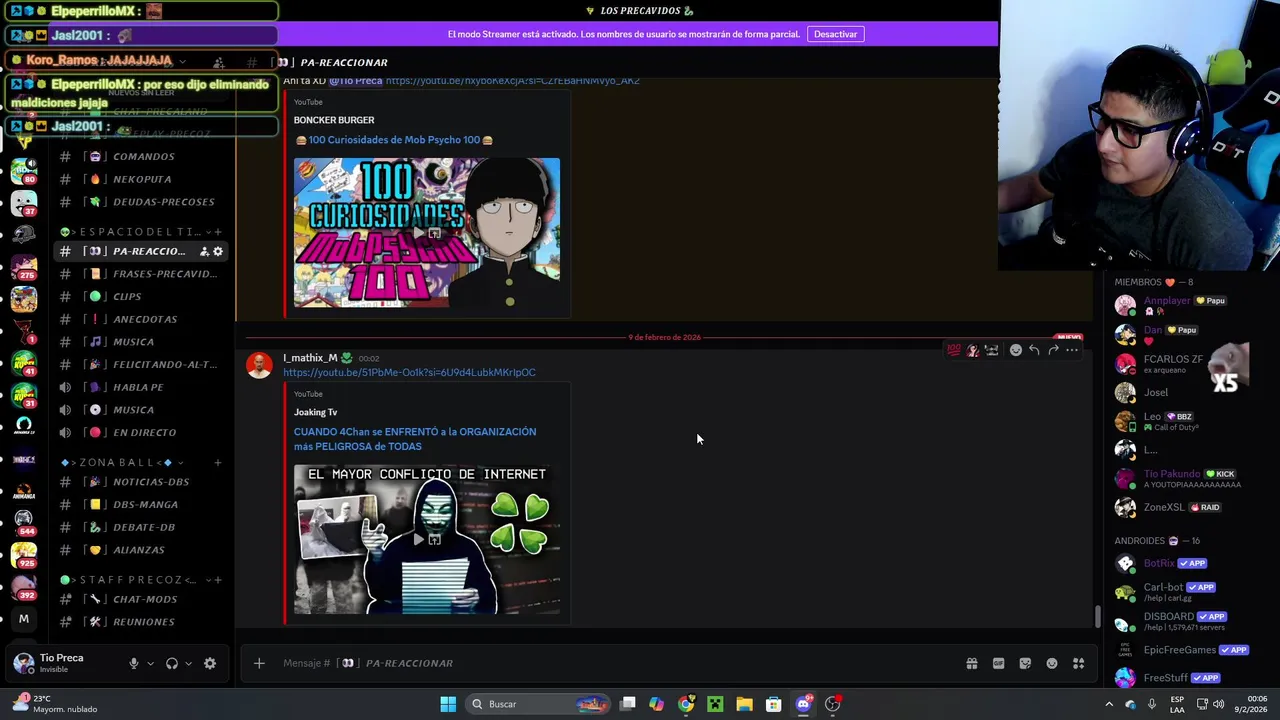Open more options on hovered message
1280x720 pixels.
pyautogui.click(x=1072, y=350)
